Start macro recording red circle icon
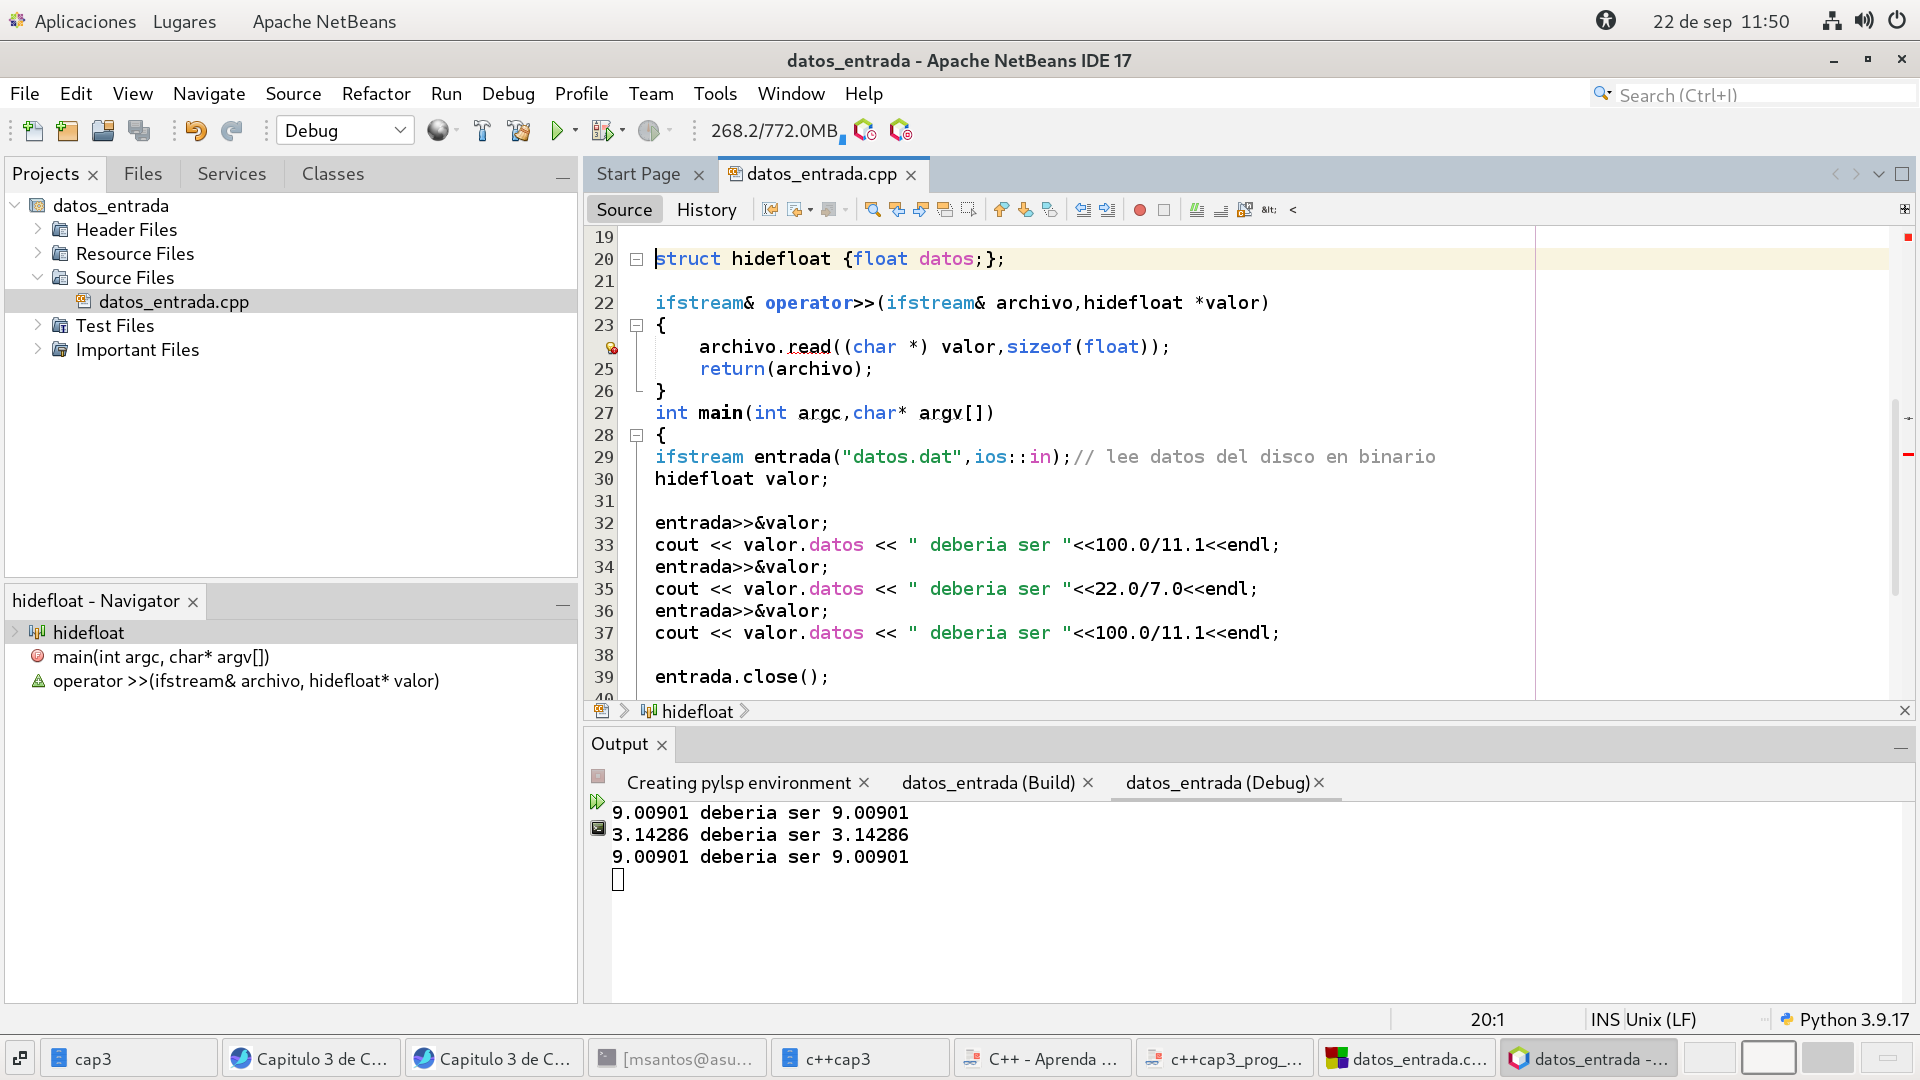 pyautogui.click(x=1139, y=210)
